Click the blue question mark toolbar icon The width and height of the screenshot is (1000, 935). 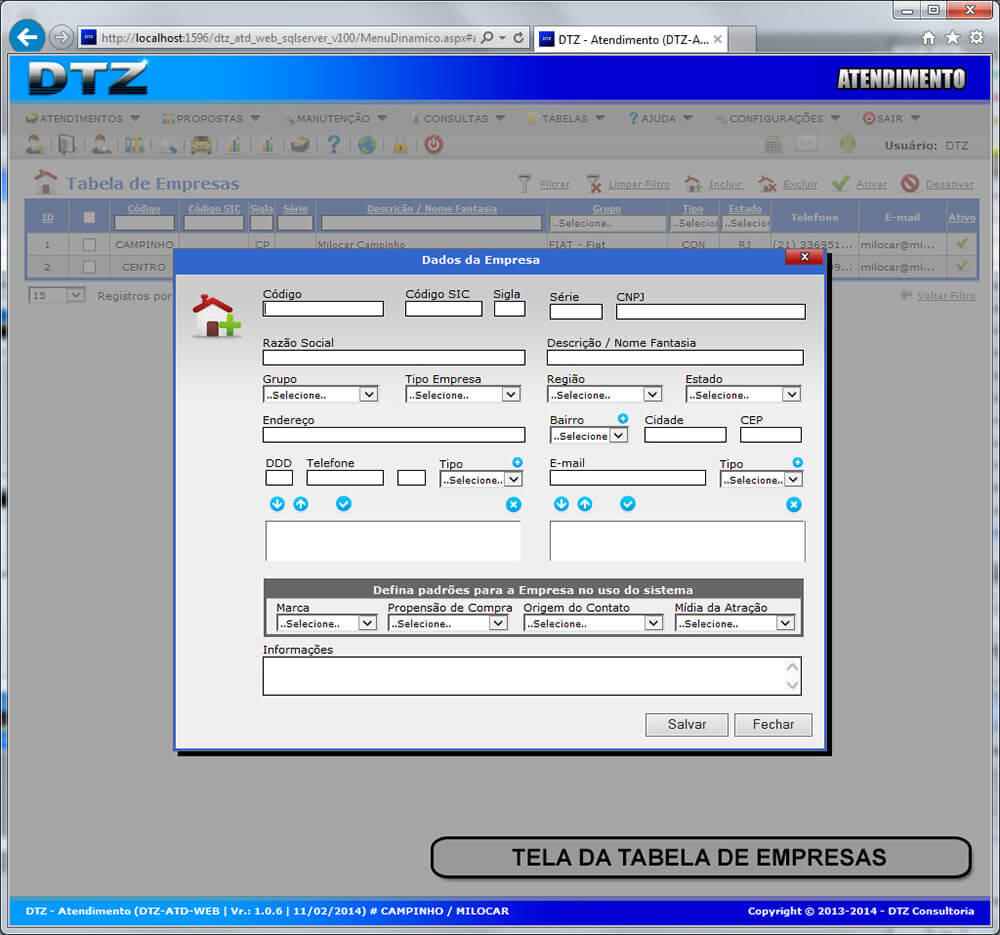click(x=334, y=145)
